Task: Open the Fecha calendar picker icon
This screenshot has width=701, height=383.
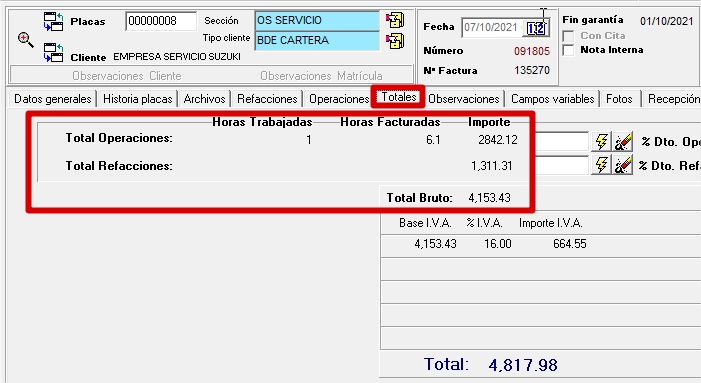Action: [x=536, y=28]
